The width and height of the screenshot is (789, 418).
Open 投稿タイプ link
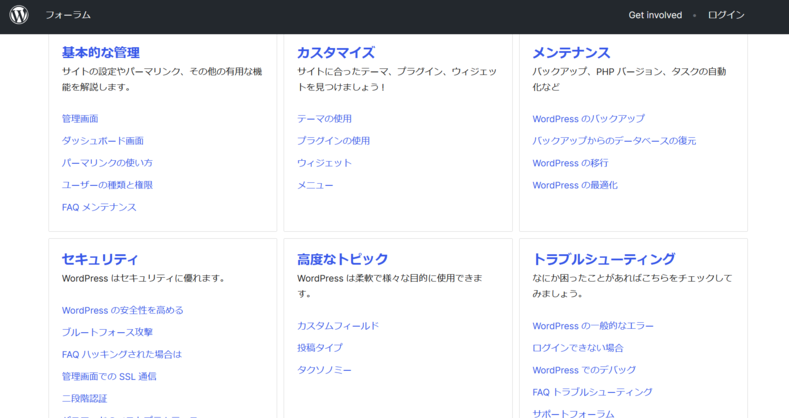(x=320, y=348)
